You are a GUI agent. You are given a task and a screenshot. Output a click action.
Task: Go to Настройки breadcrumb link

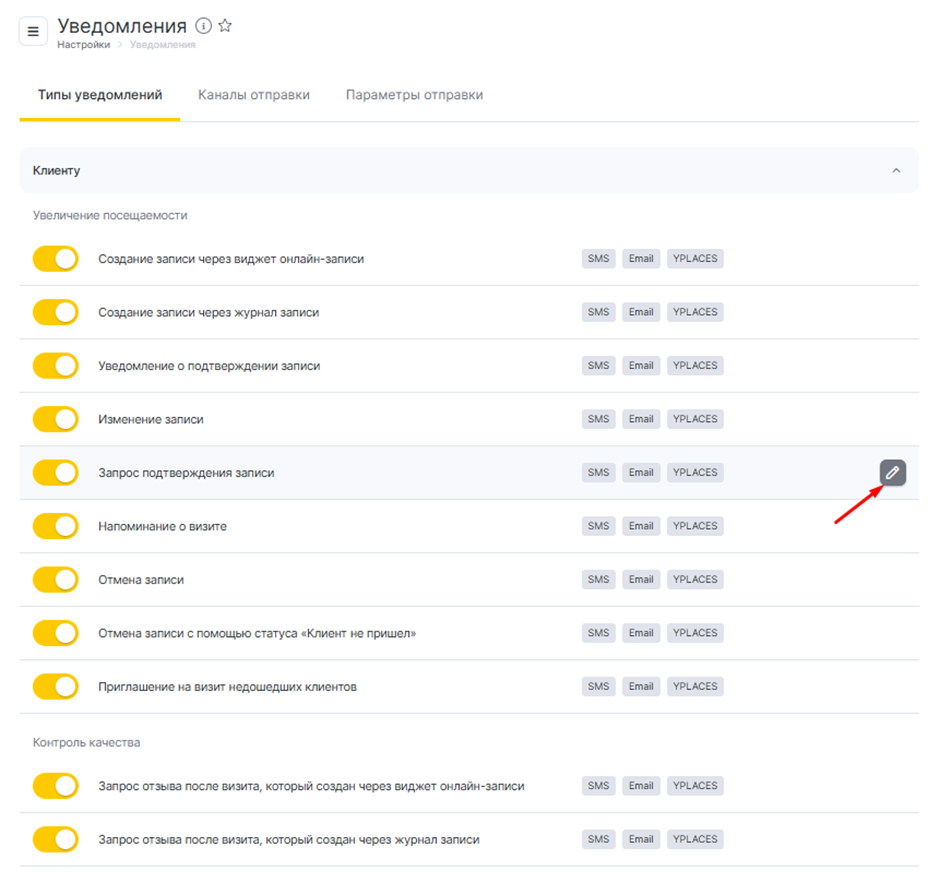click(84, 45)
